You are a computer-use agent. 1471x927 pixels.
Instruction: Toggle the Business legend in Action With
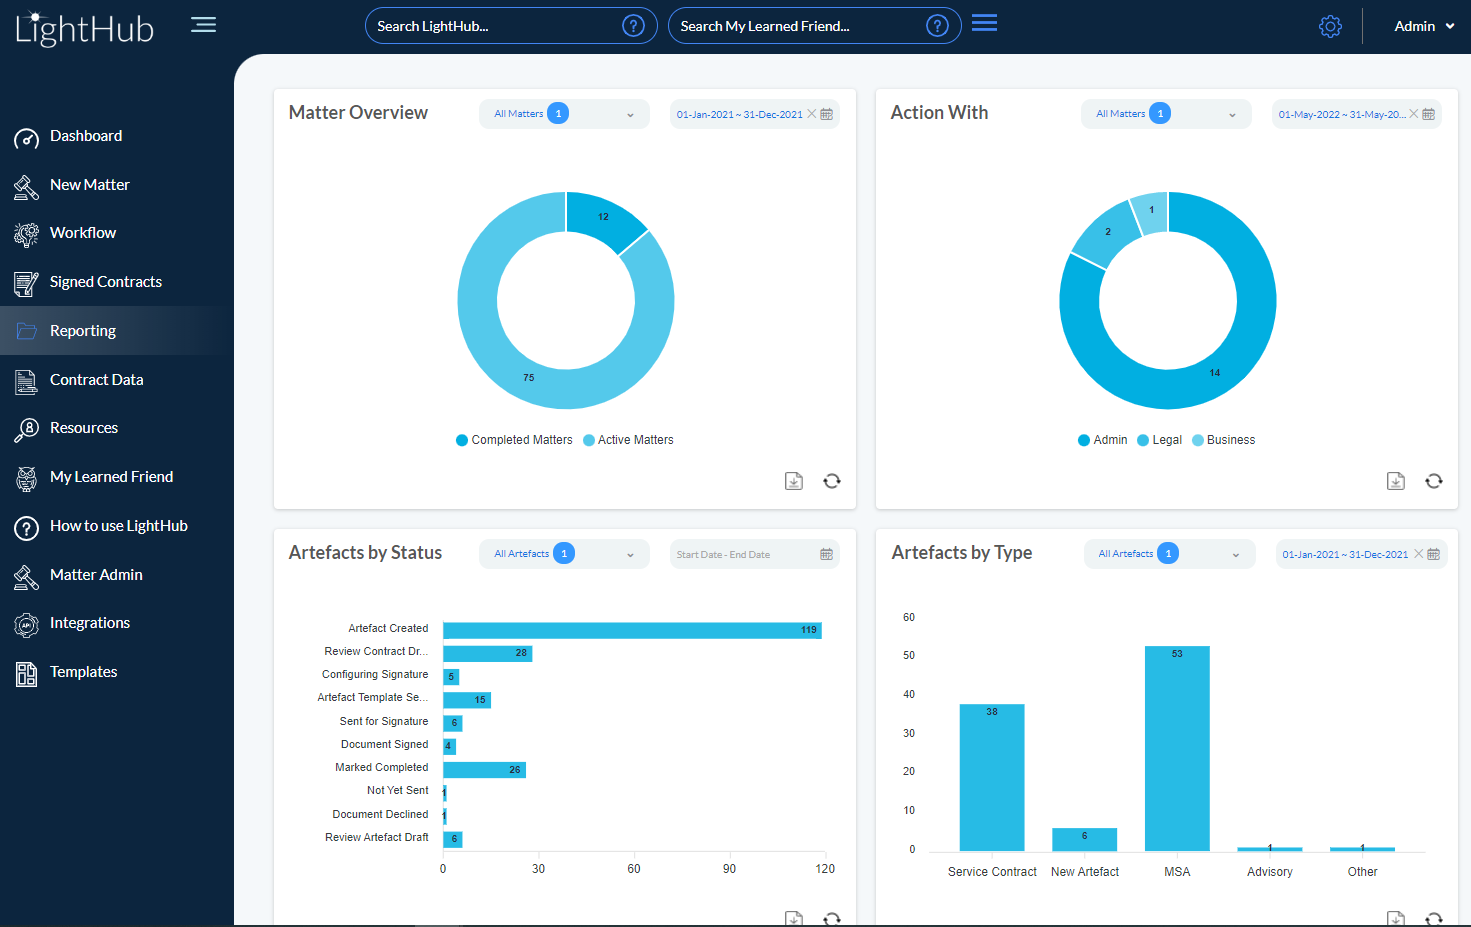pyautogui.click(x=1223, y=440)
